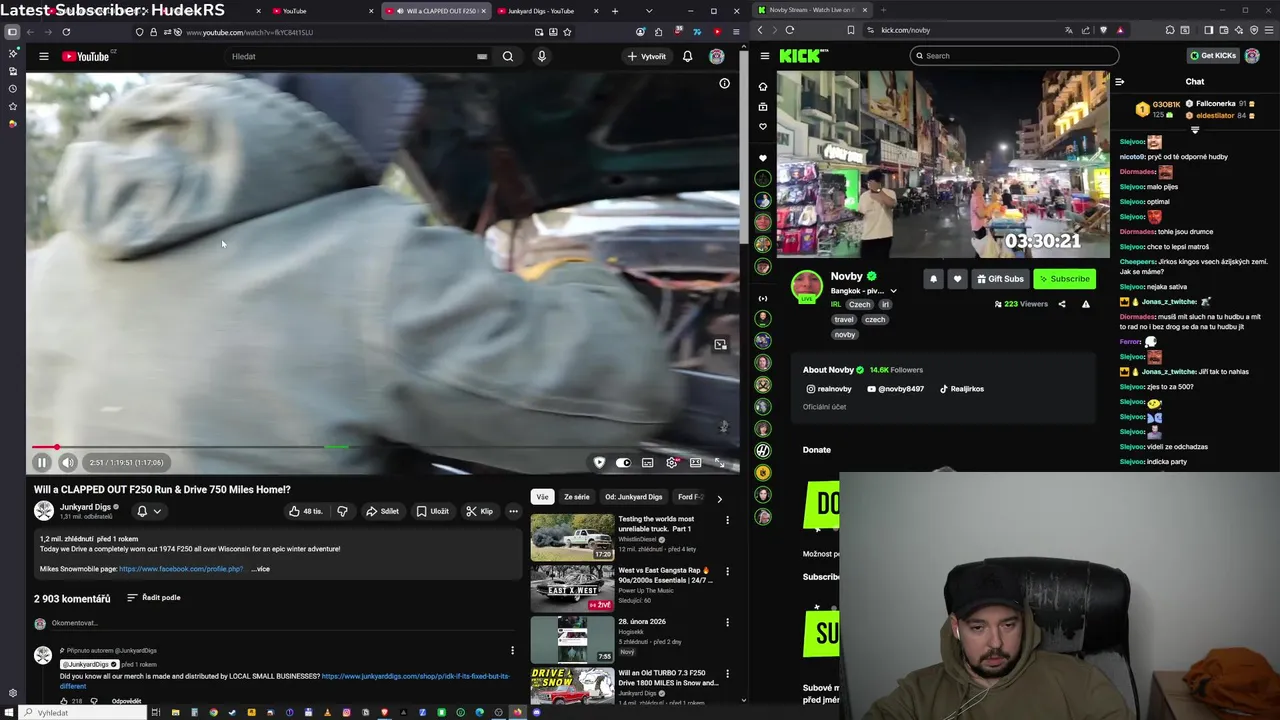The height and width of the screenshot is (720, 1280).
Task: Open the Vytvořit create button
Action: (x=647, y=56)
